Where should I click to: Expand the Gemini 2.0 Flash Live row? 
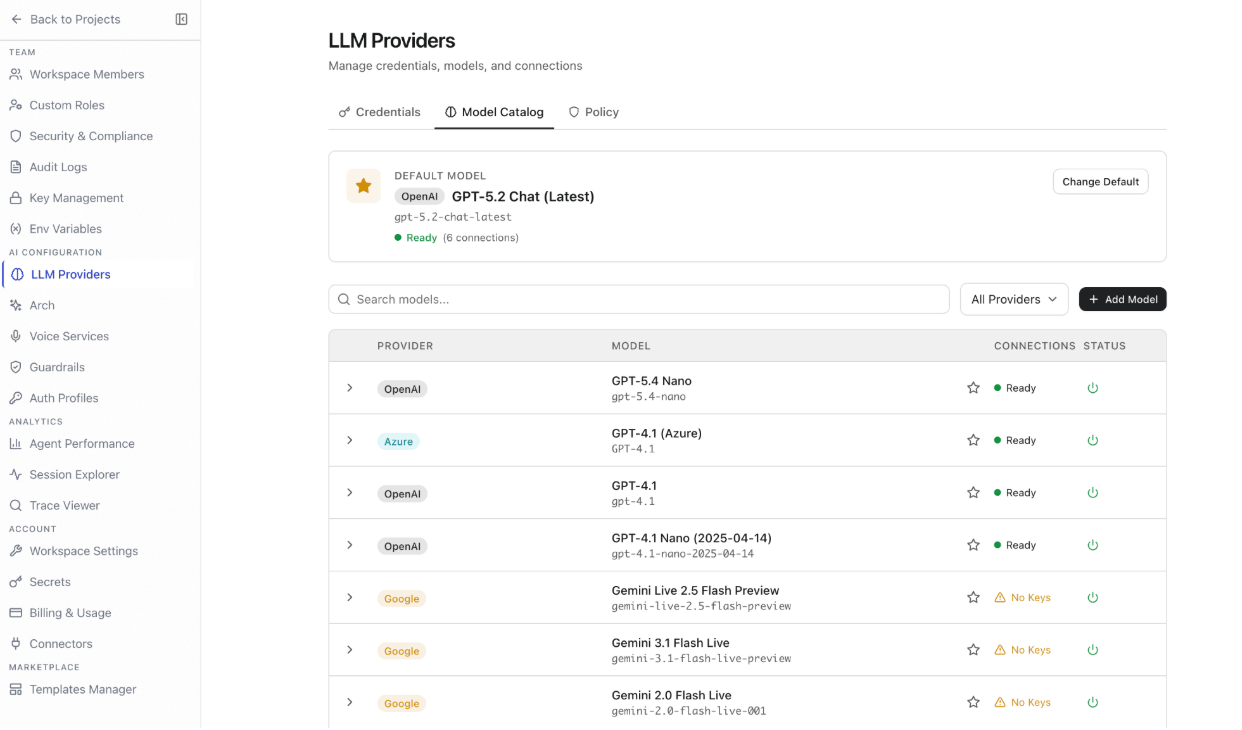[350, 702]
